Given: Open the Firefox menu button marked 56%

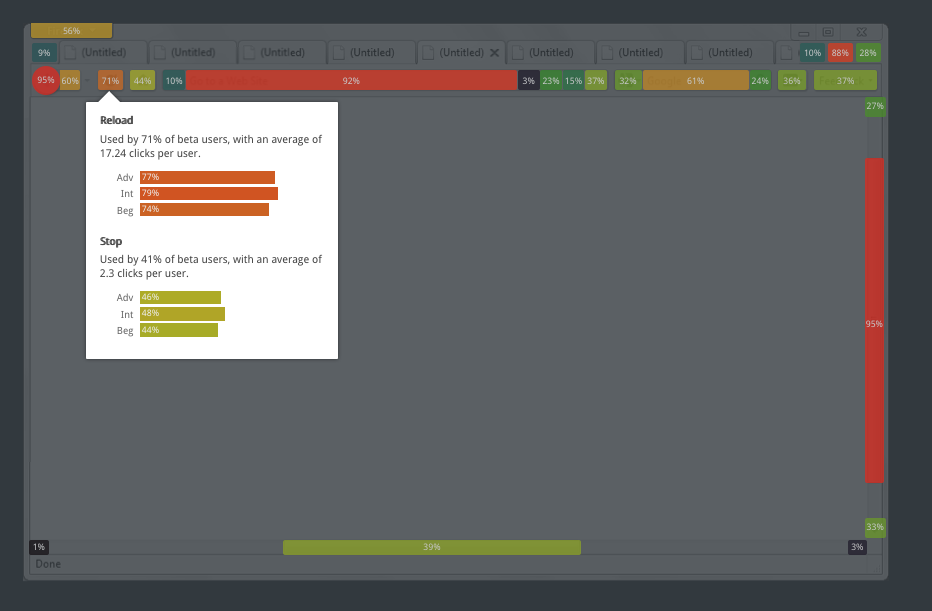Looking at the screenshot, I should tap(71, 30).
